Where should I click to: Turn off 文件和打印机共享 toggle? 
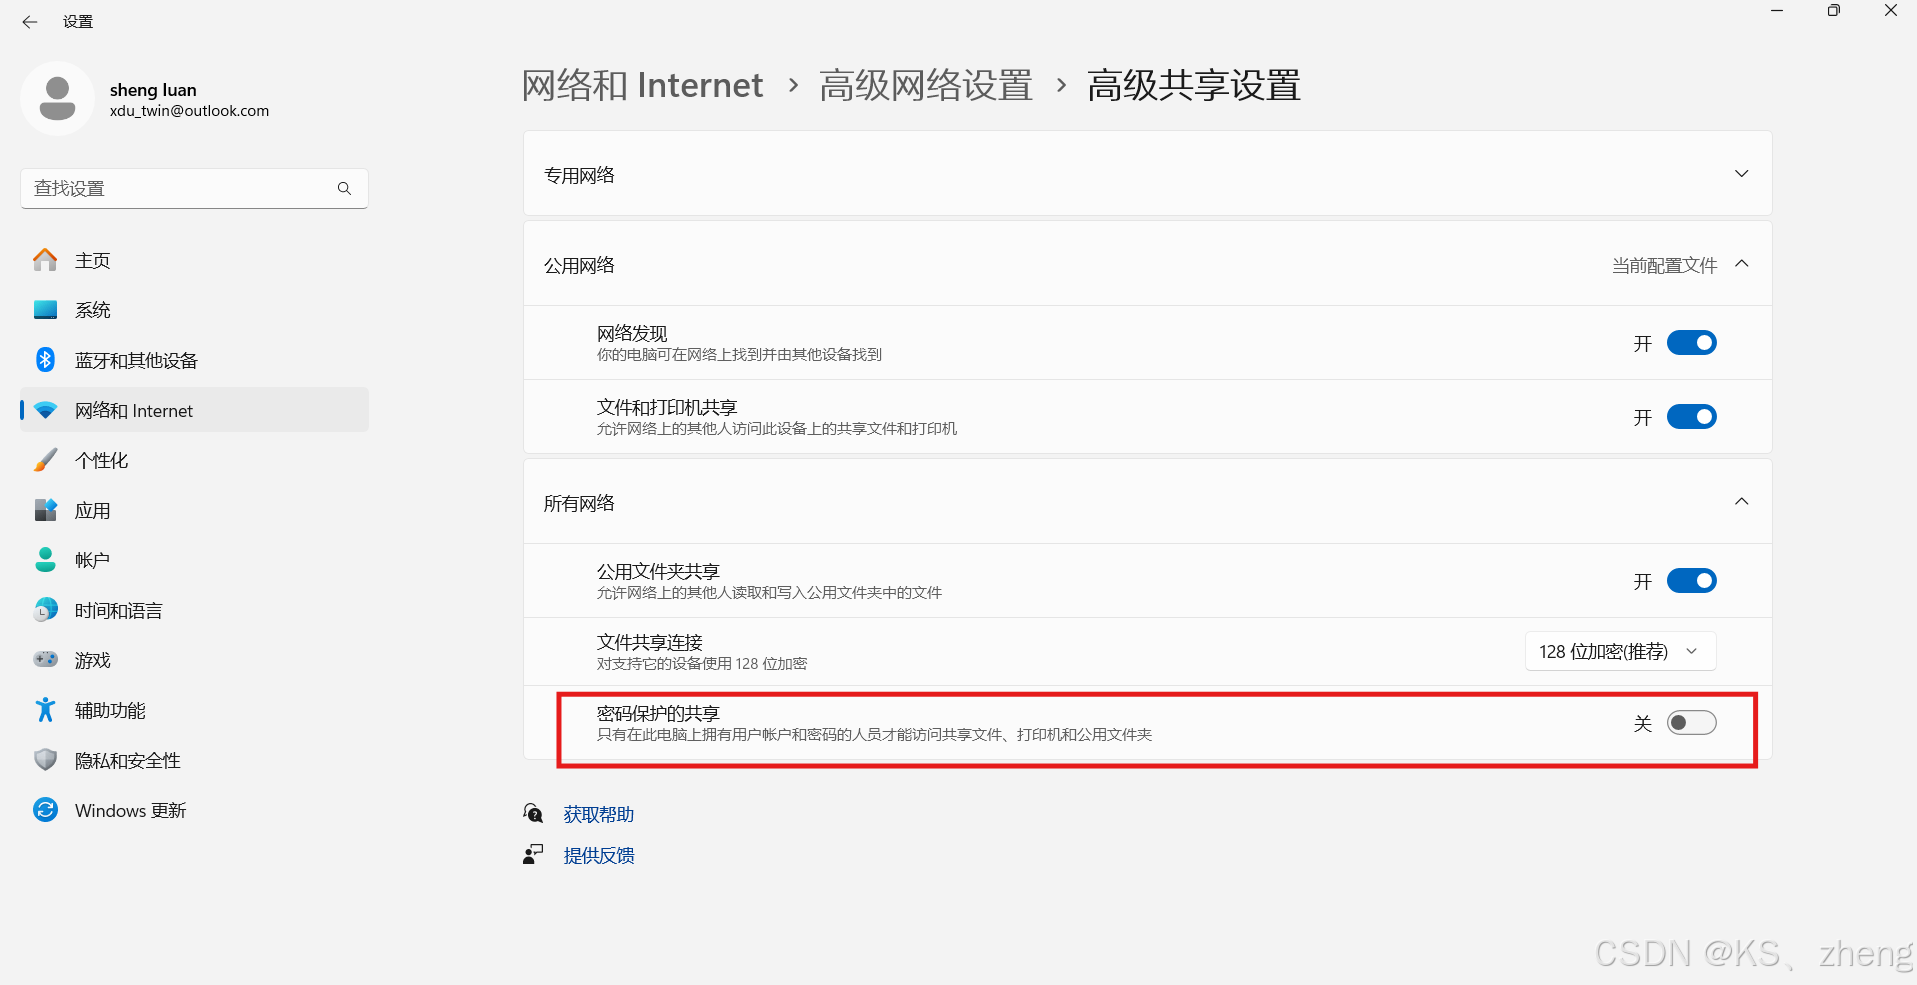coord(1691,417)
